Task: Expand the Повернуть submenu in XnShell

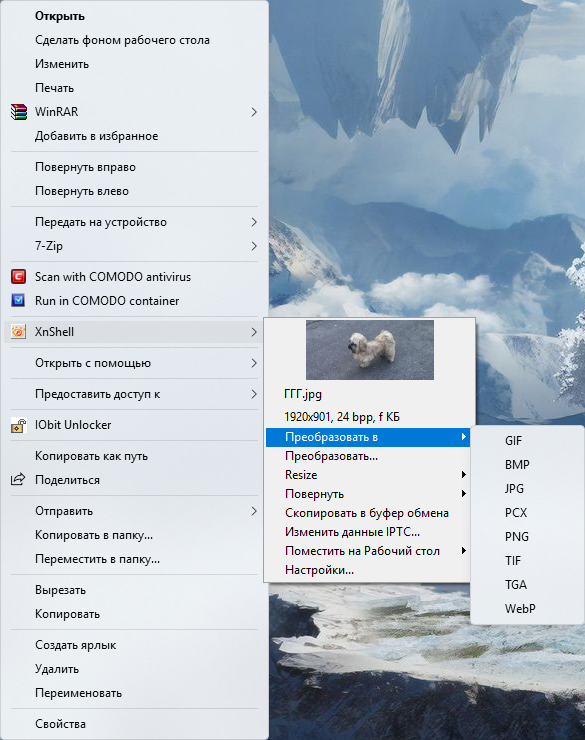Action: 464,494
